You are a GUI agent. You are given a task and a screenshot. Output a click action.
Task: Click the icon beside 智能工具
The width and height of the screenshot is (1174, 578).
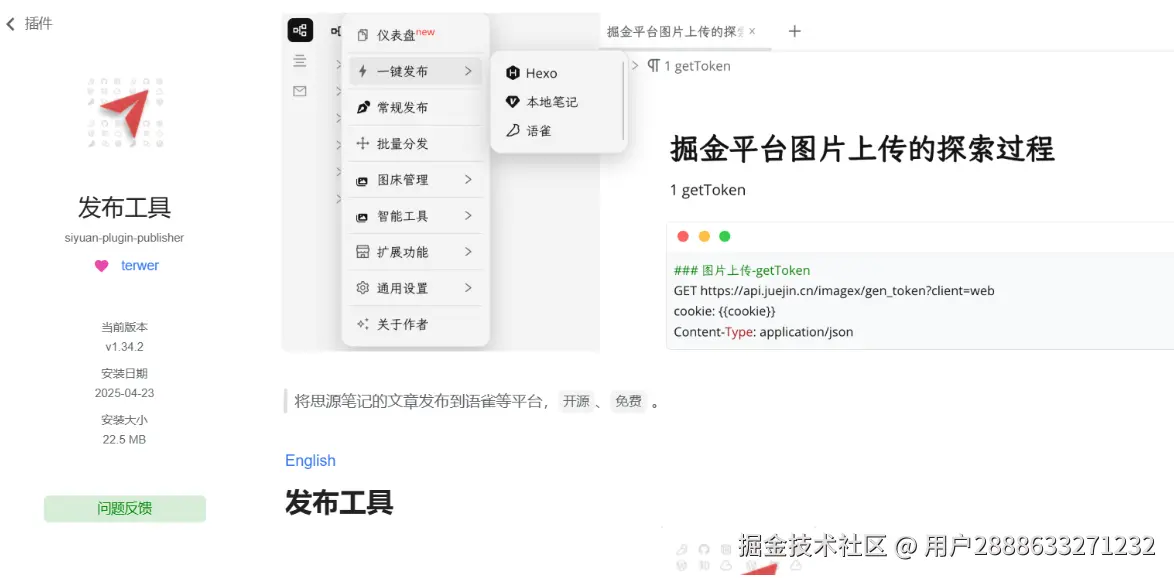coord(362,216)
